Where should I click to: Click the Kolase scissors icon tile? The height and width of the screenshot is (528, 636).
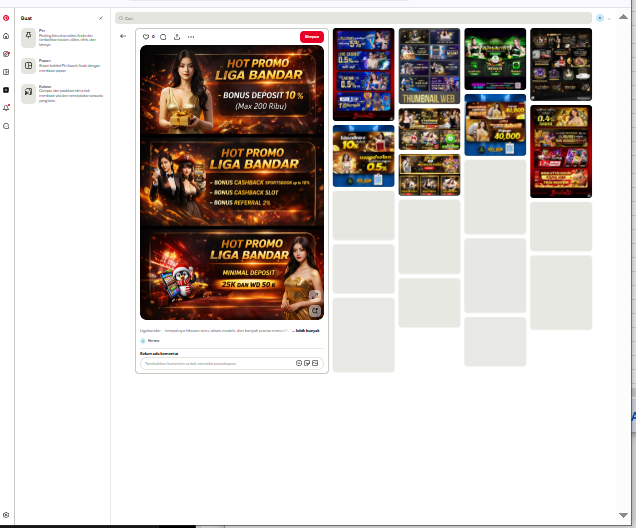pyautogui.click(x=28, y=93)
